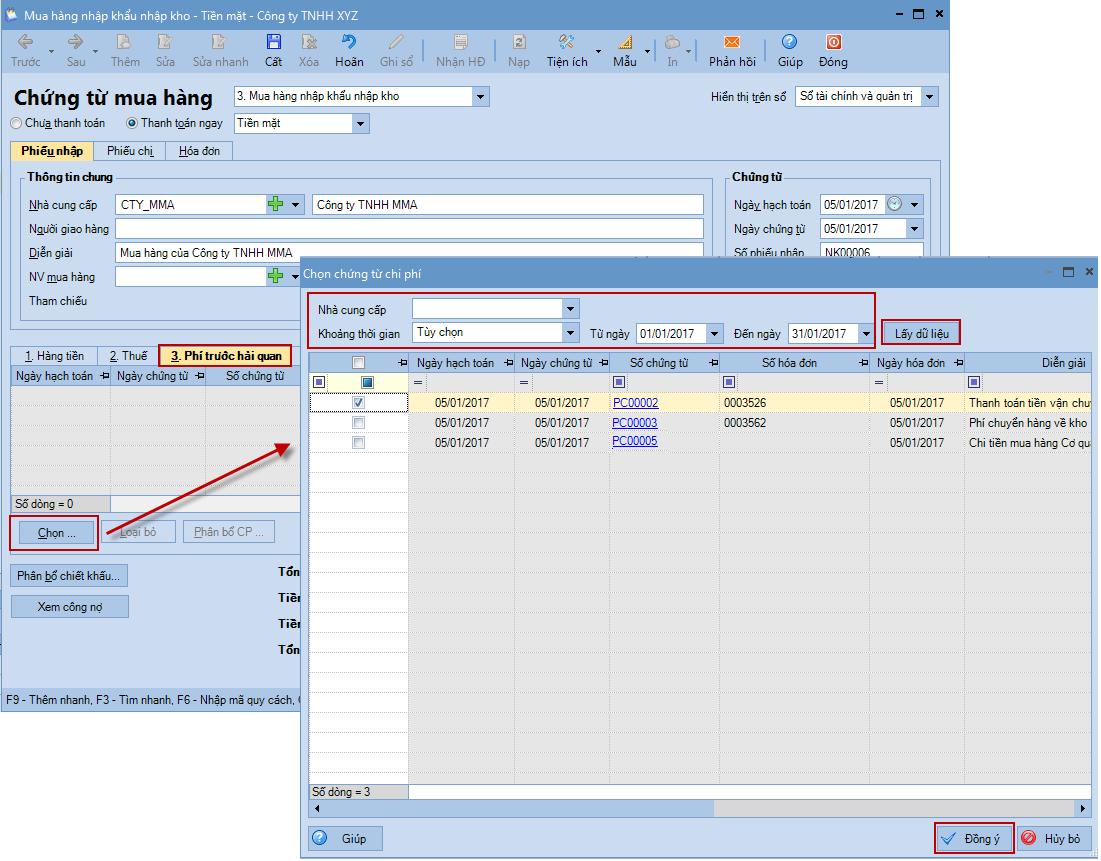Click green plus beside Nhà cung cấp CTY_MMA

[x=275, y=205]
